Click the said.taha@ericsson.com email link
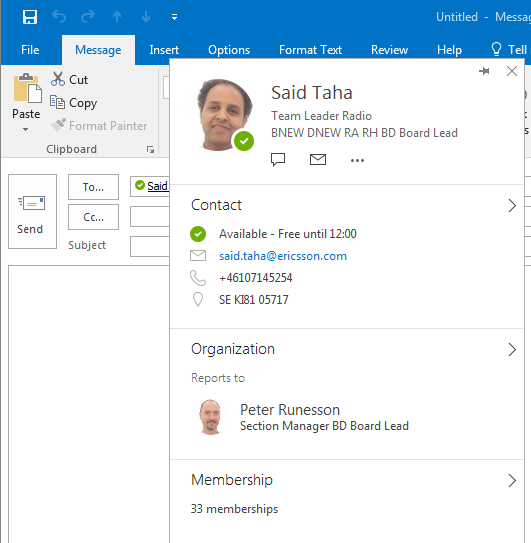This screenshot has height=543, width=531. tap(283, 256)
